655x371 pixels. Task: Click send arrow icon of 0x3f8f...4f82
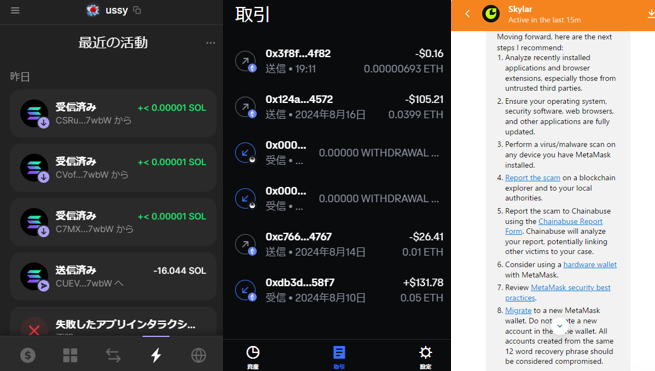tap(246, 61)
